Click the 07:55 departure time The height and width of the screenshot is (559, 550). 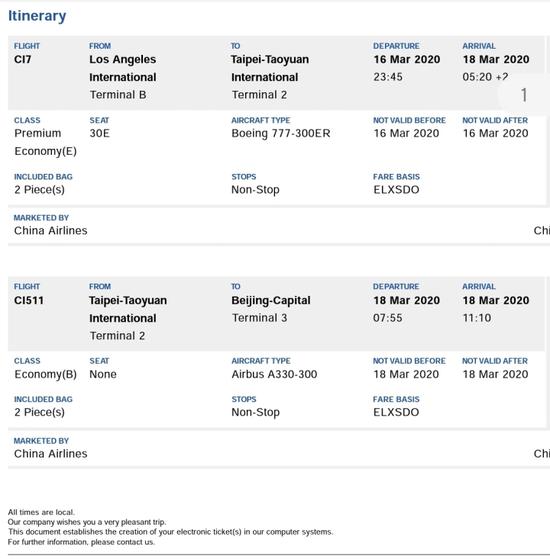pos(387,318)
